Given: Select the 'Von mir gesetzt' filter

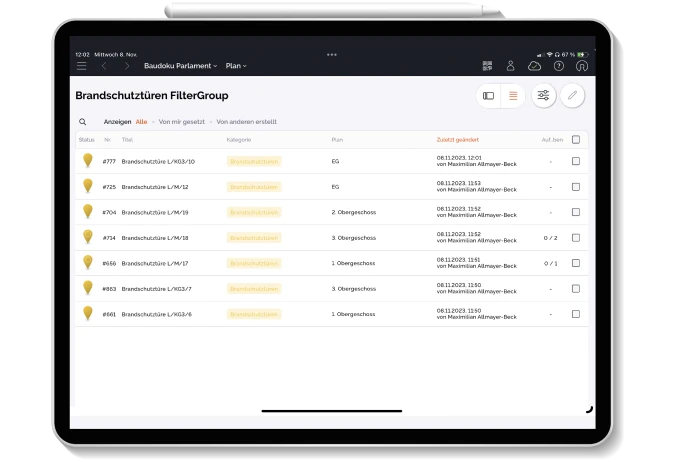Looking at the screenshot, I should (182, 122).
